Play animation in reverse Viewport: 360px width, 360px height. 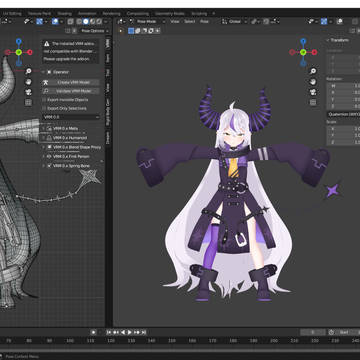(123, 332)
